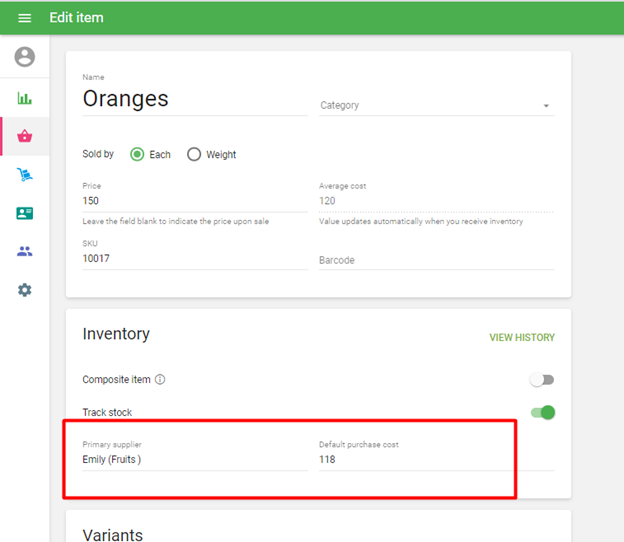Click the item Name field showing Oranges
This screenshot has width=624, height=542.
pyautogui.click(x=194, y=99)
